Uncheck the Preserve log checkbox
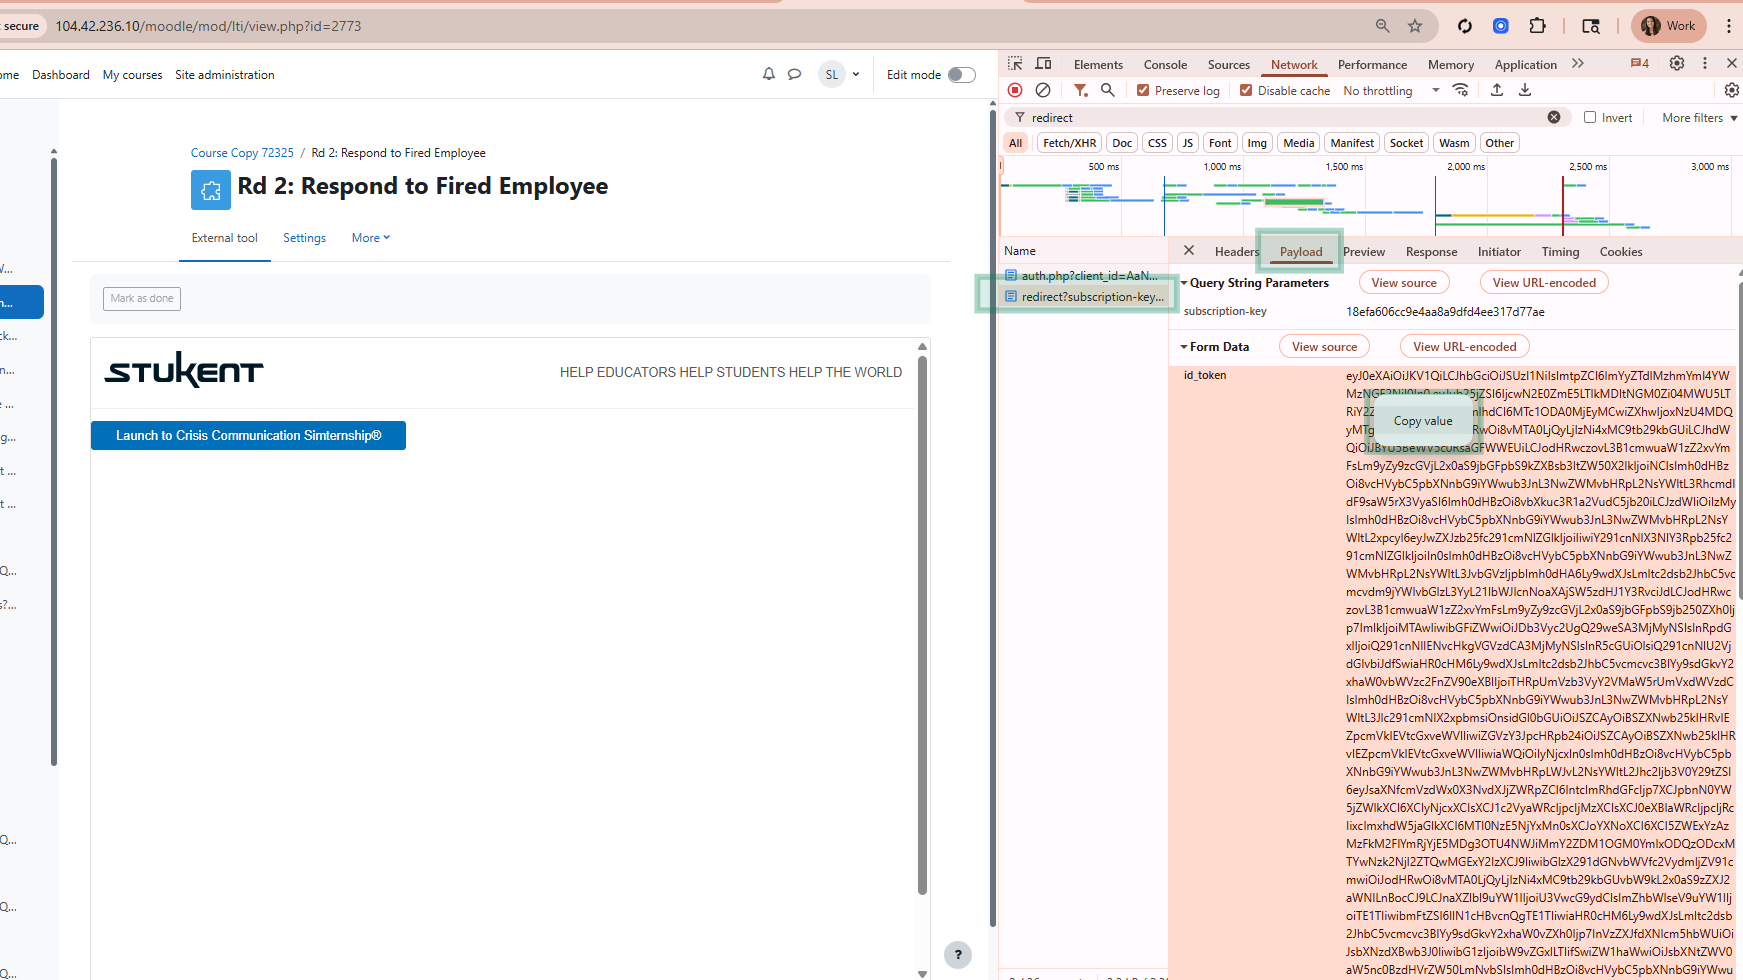The image size is (1743, 980). (1143, 90)
